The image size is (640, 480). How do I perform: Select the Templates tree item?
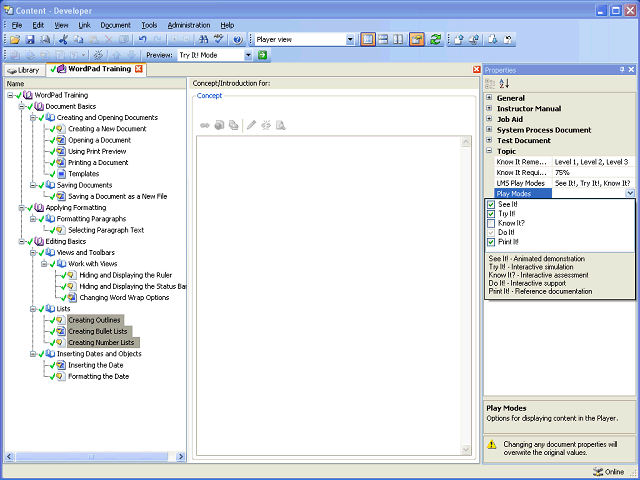tap(84, 174)
